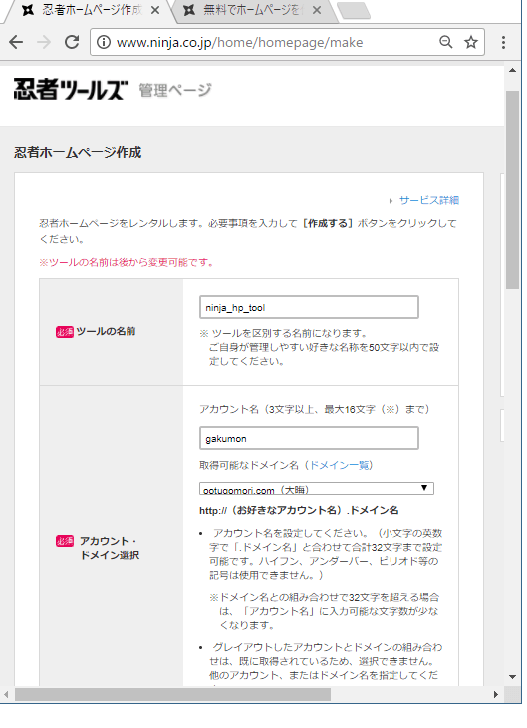This screenshot has height=728, width=527.
Task: Click the vertical scrollbar down arrow
Action: click(512, 677)
